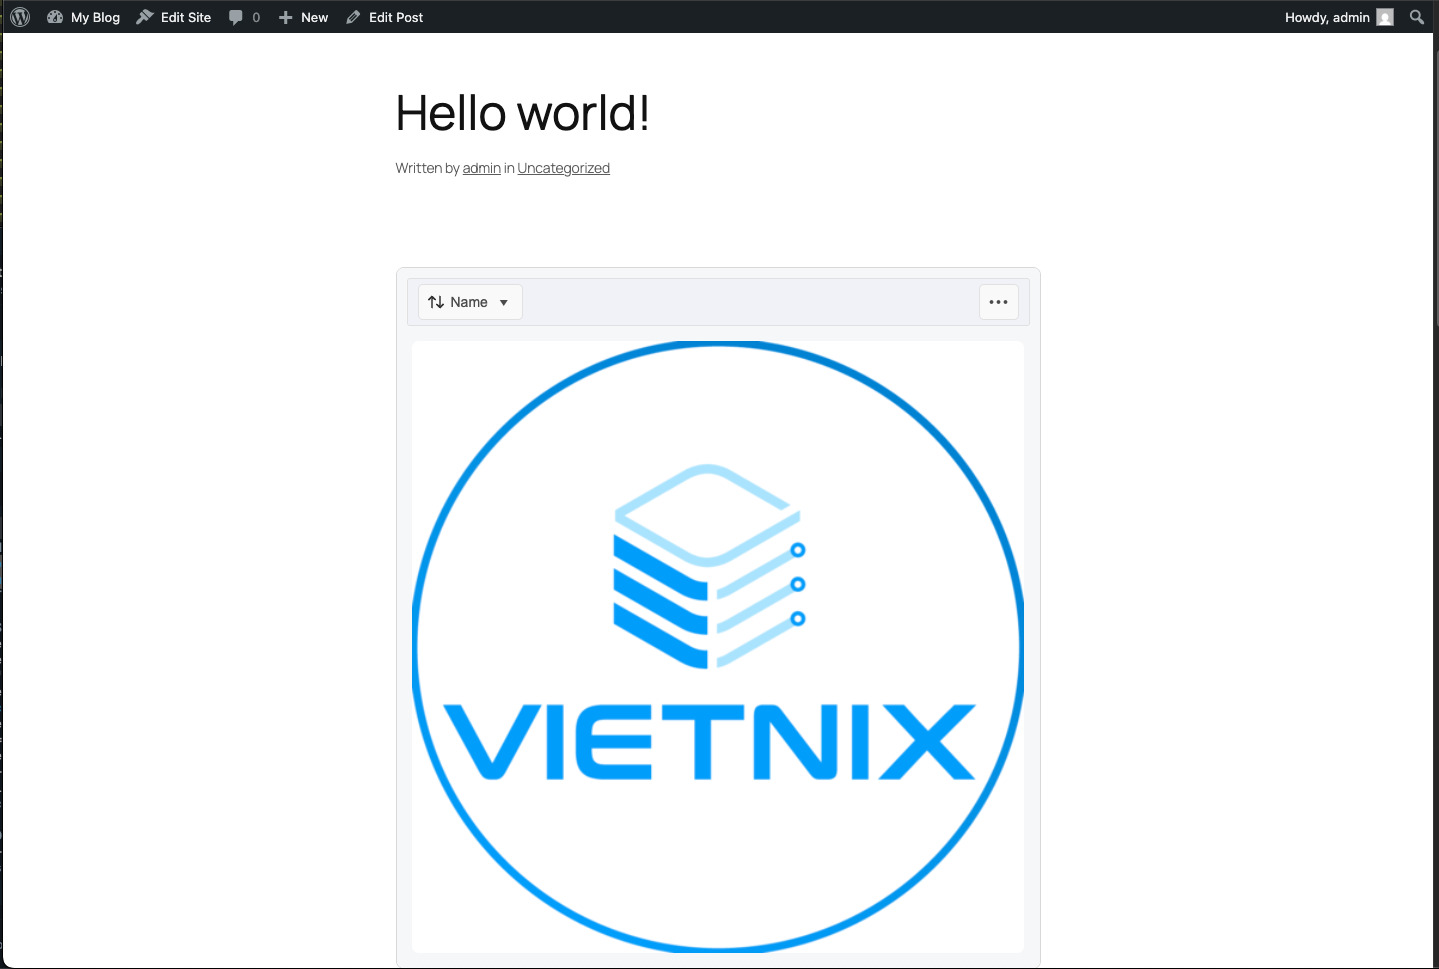This screenshot has width=1439, height=969.
Task: Open the Vietnix logo thumbnail
Action: pyautogui.click(x=718, y=647)
